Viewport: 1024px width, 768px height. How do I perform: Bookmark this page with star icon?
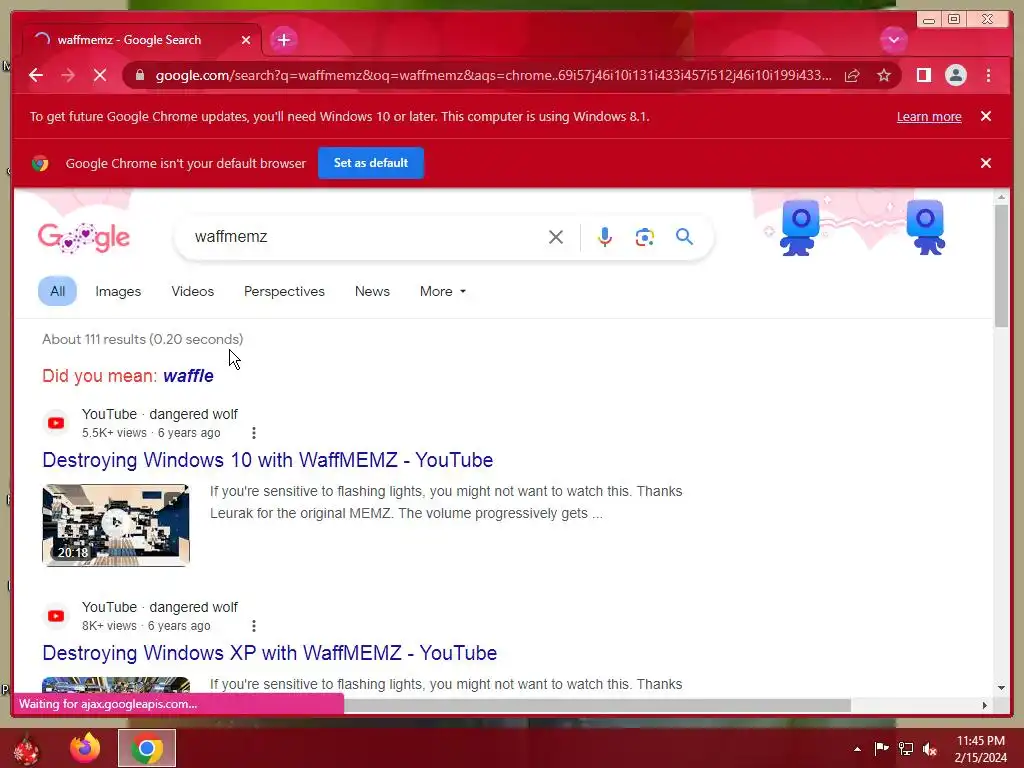tap(884, 75)
